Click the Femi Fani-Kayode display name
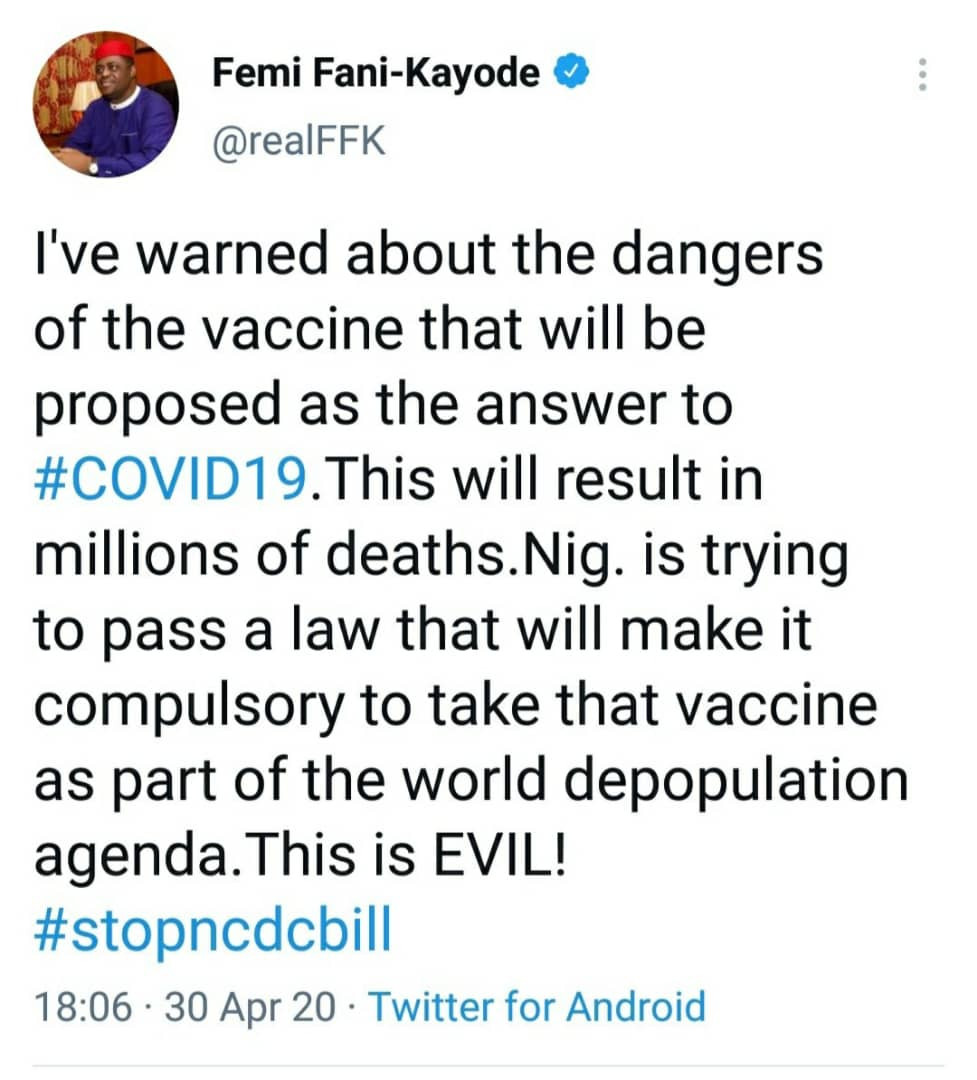977x1080 pixels. (376, 73)
